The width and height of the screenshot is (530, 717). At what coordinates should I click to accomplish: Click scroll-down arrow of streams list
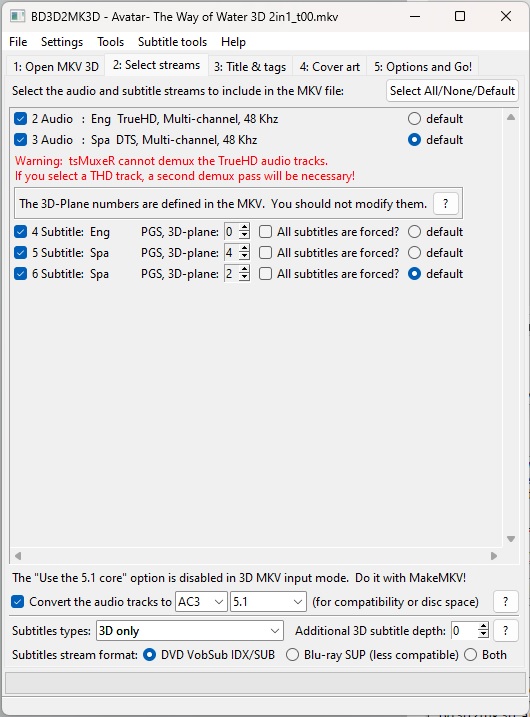coord(511,539)
